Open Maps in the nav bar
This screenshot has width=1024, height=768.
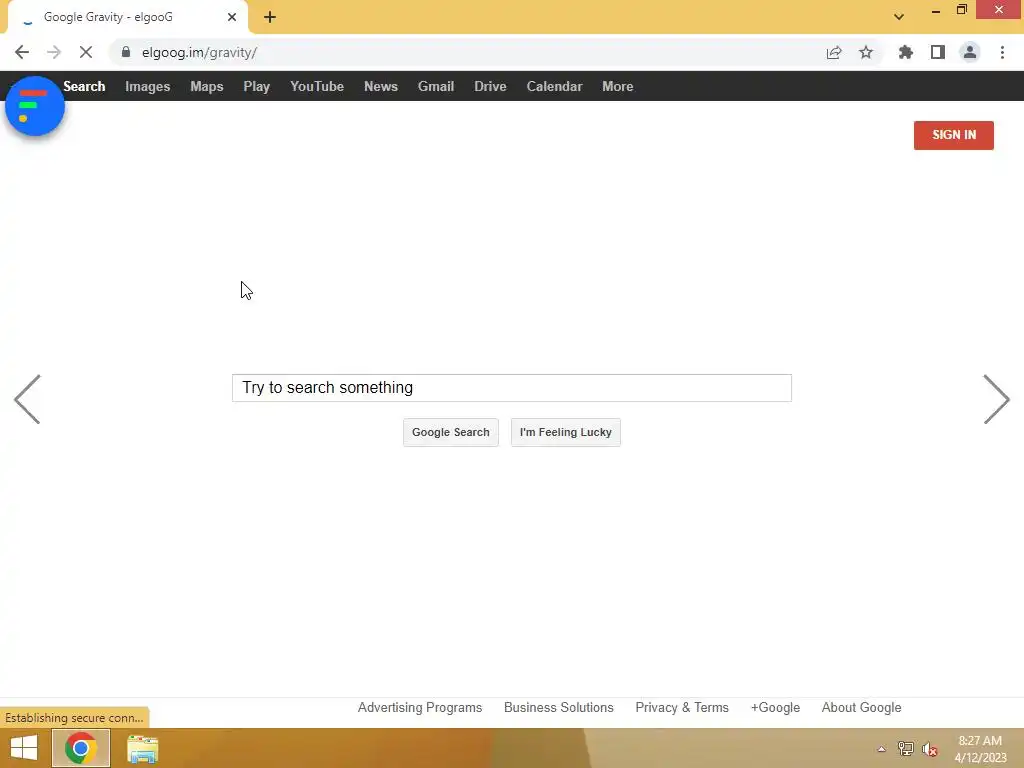point(206,86)
